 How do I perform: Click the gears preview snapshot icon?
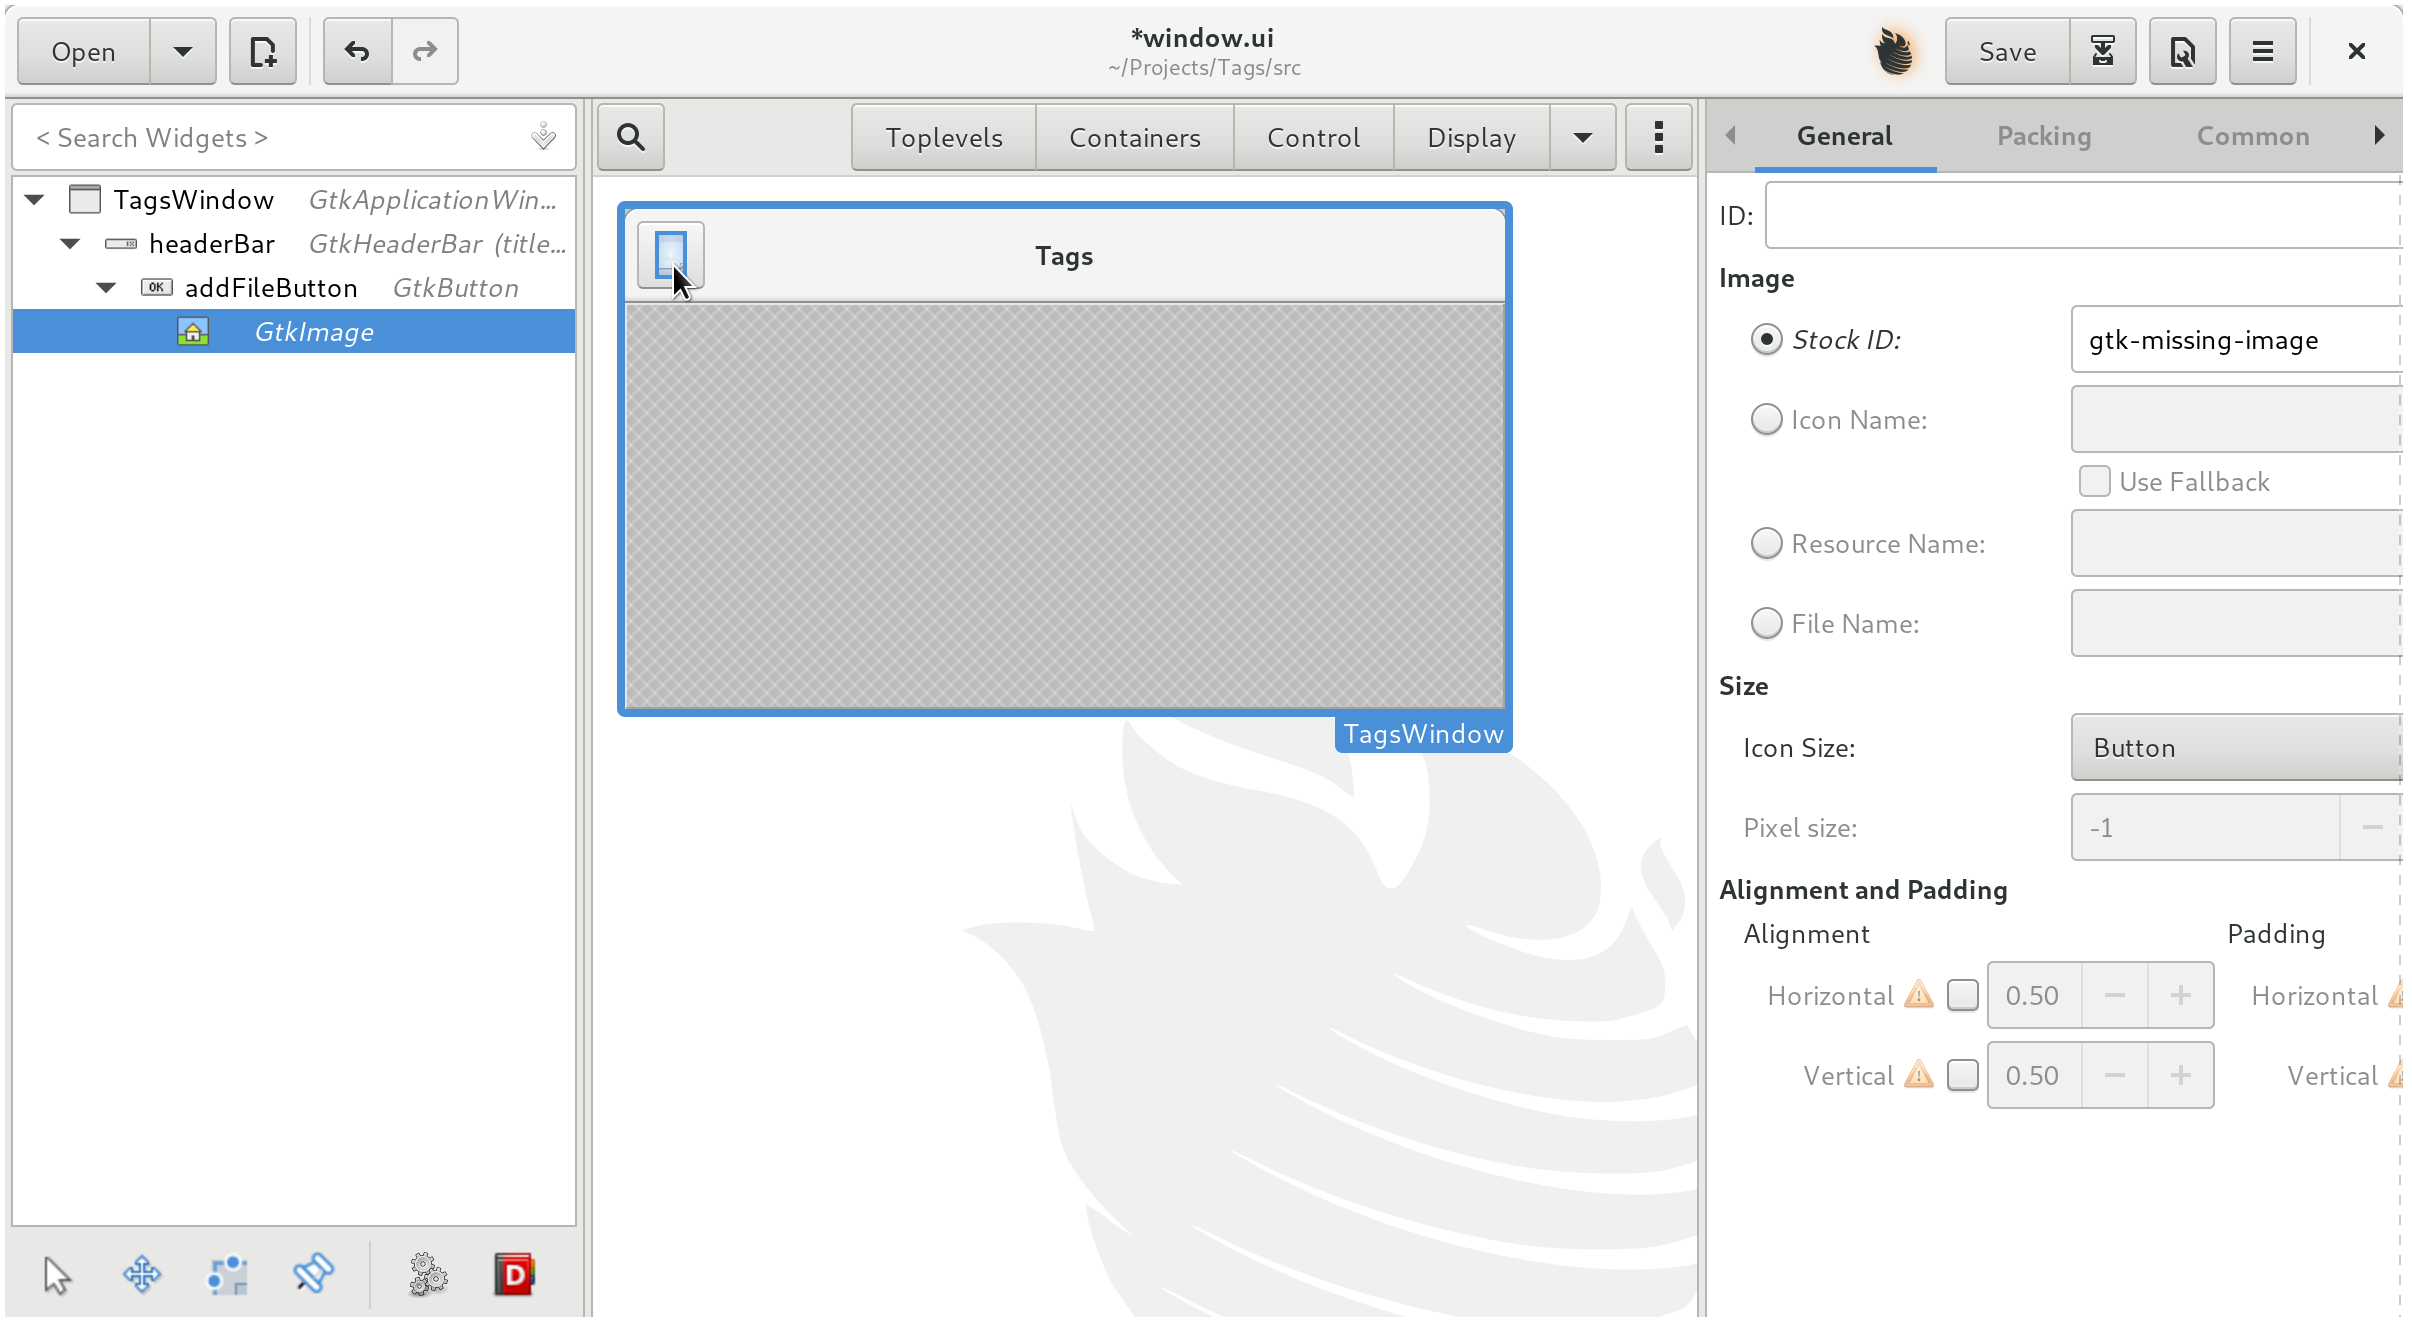428,1275
